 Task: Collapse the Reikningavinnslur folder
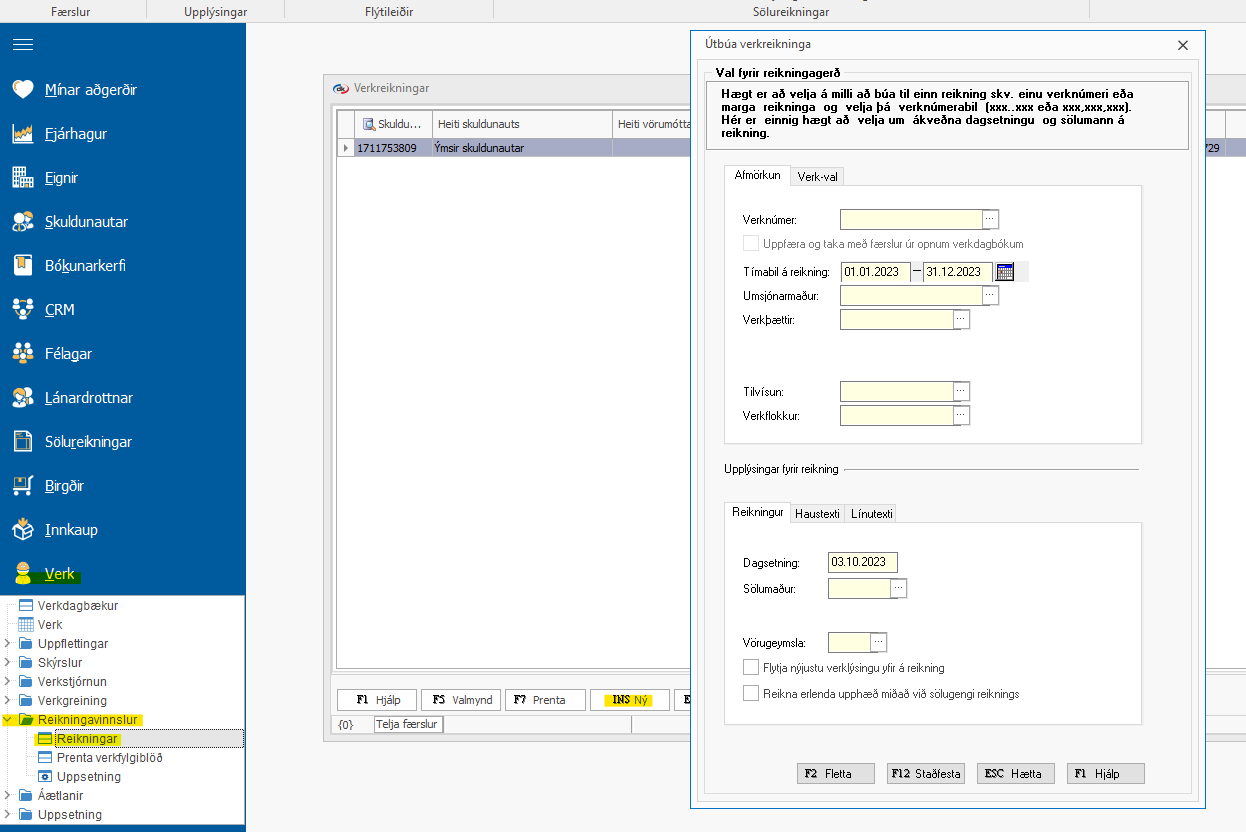(9, 720)
